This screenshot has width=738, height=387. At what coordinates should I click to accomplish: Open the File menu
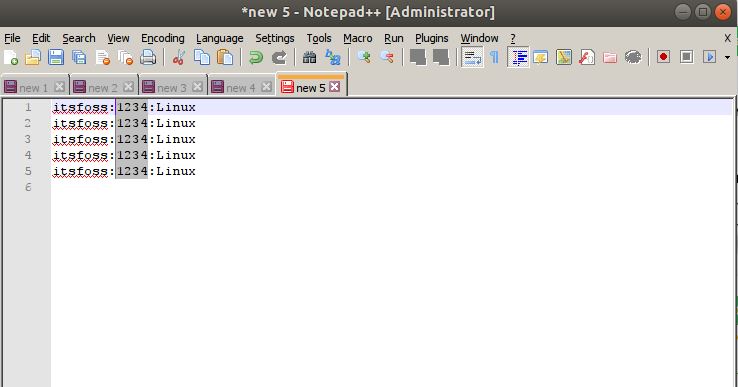[12, 38]
